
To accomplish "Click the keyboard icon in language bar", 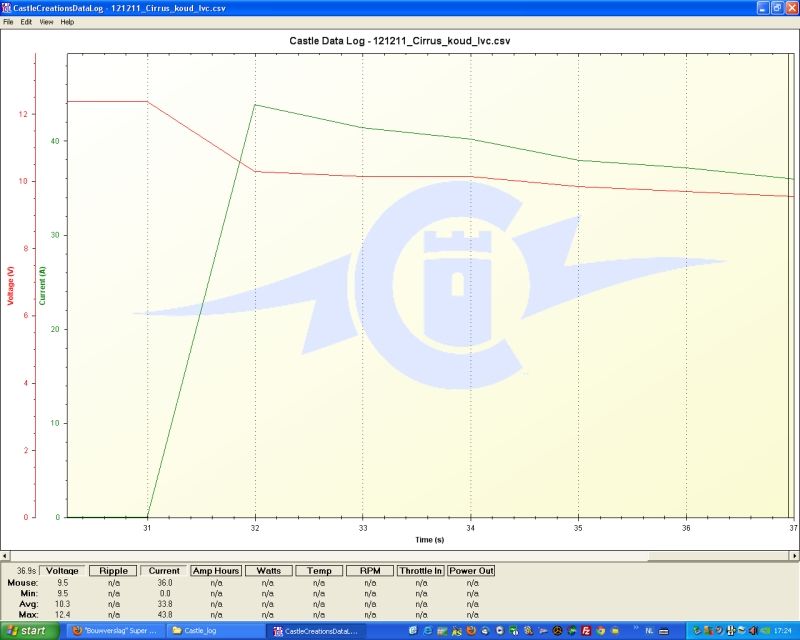I will 663,631.
